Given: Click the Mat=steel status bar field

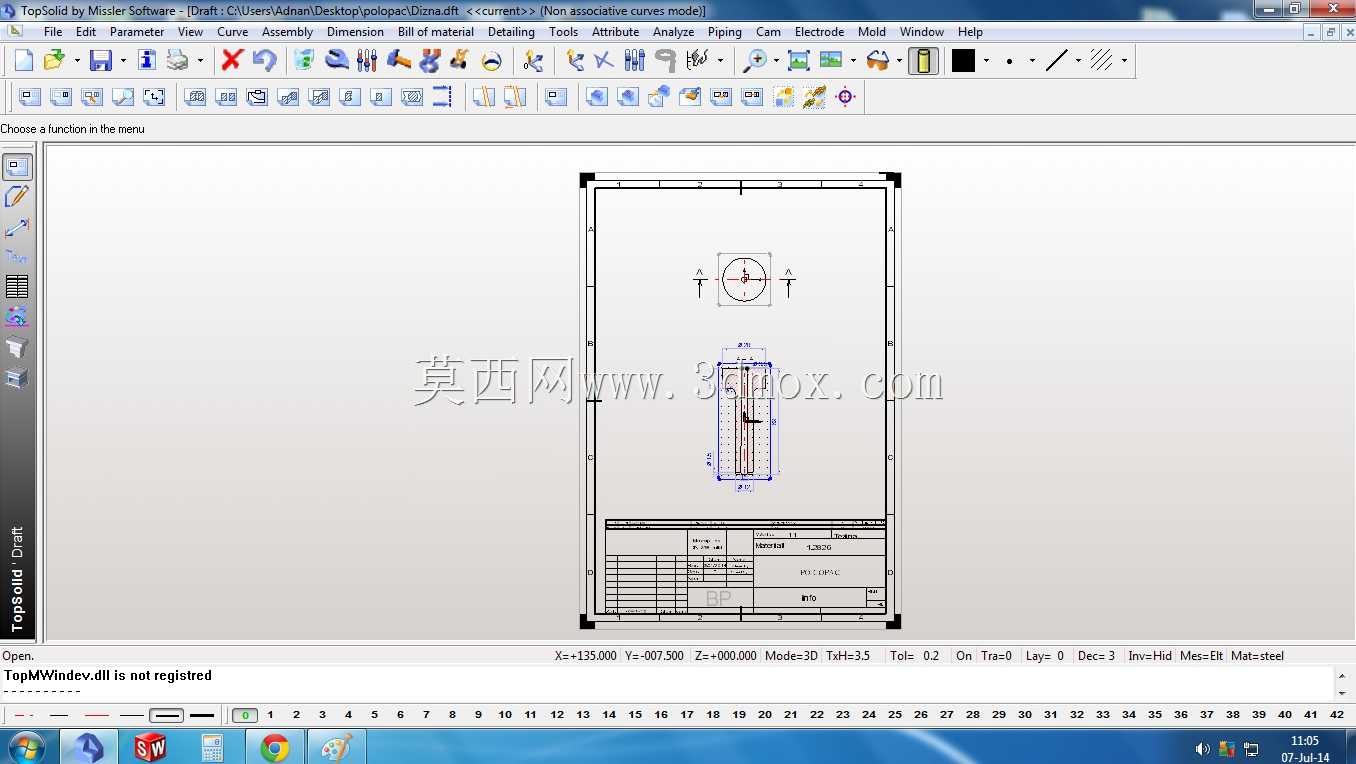Looking at the screenshot, I should [x=1257, y=656].
